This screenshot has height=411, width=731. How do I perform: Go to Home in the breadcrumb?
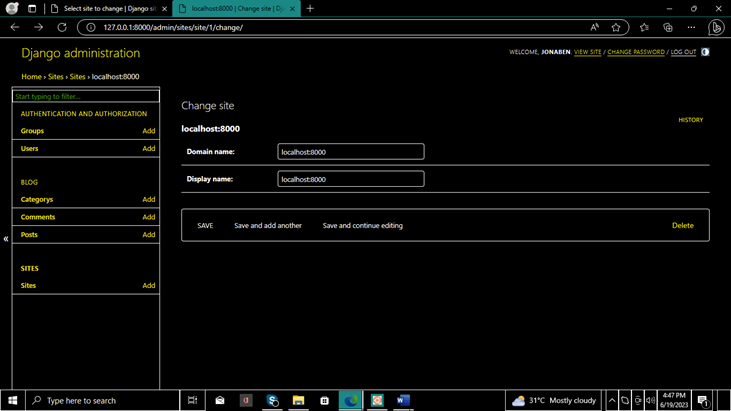click(x=31, y=76)
